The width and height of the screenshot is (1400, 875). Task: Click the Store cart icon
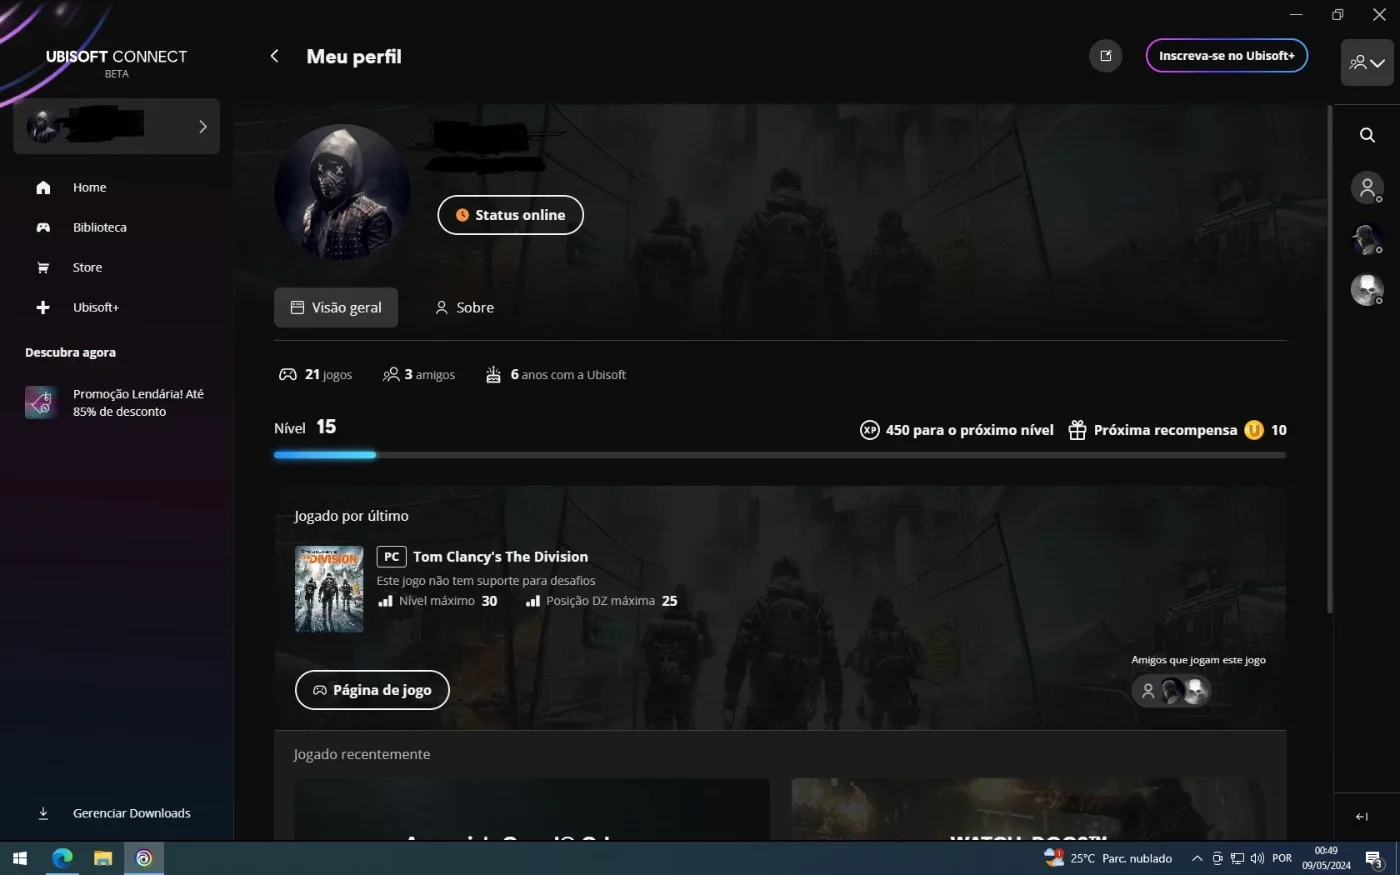pos(43,267)
